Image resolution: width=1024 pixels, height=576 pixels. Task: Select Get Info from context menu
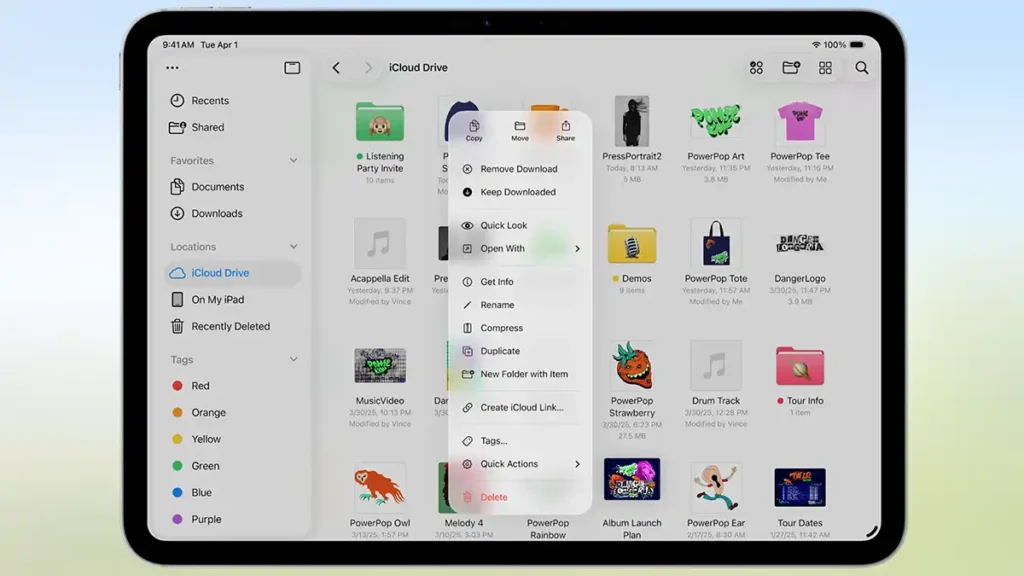tap(497, 282)
